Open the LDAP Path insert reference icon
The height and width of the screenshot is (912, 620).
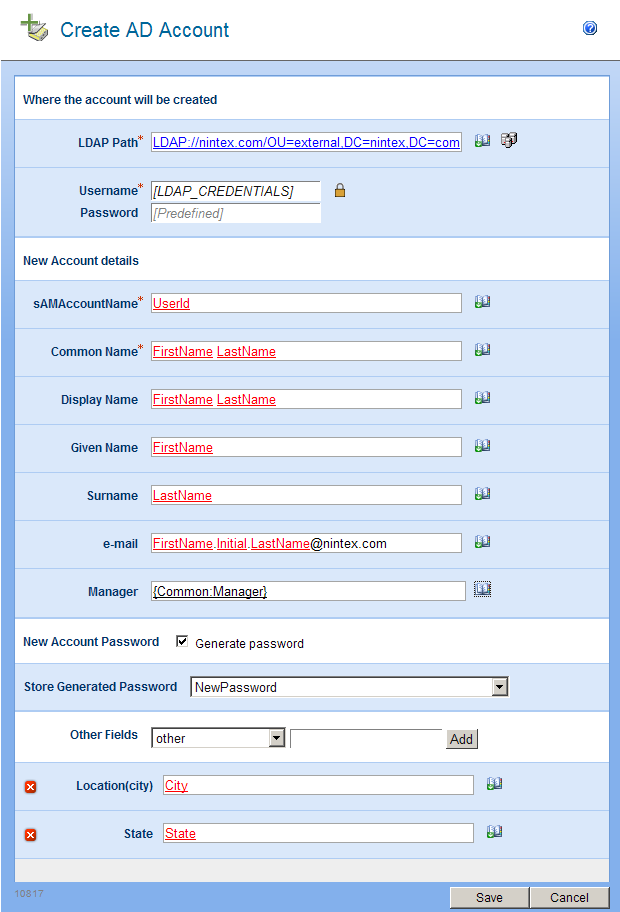pyautogui.click(x=482, y=141)
